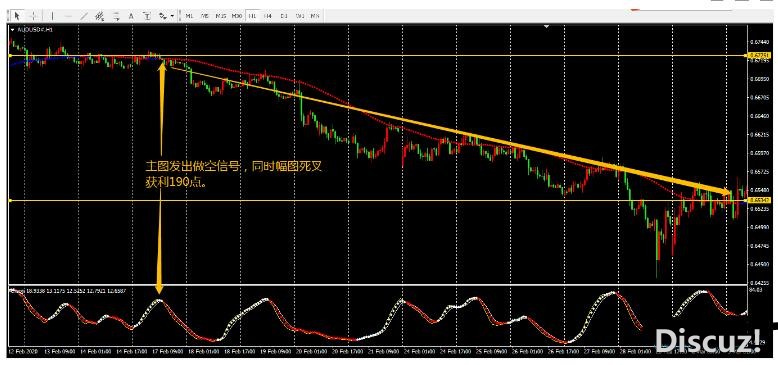Switch chart to W1 timeframe
The width and height of the screenshot is (778, 365).
pos(300,15)
